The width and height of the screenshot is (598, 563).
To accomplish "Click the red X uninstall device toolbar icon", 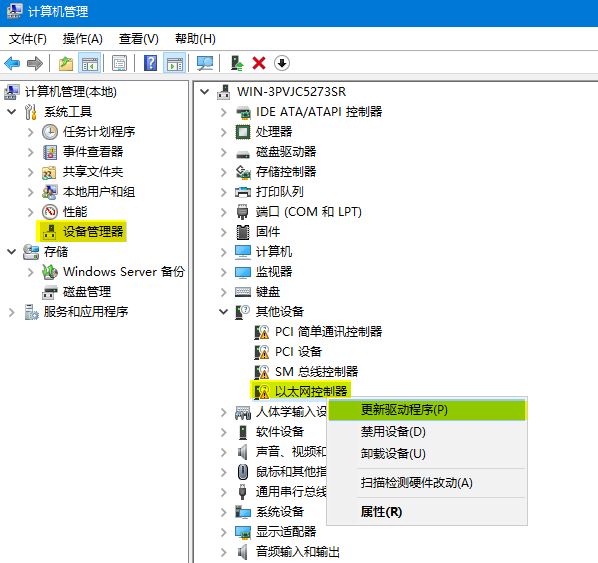I will (x=259, y=63).
